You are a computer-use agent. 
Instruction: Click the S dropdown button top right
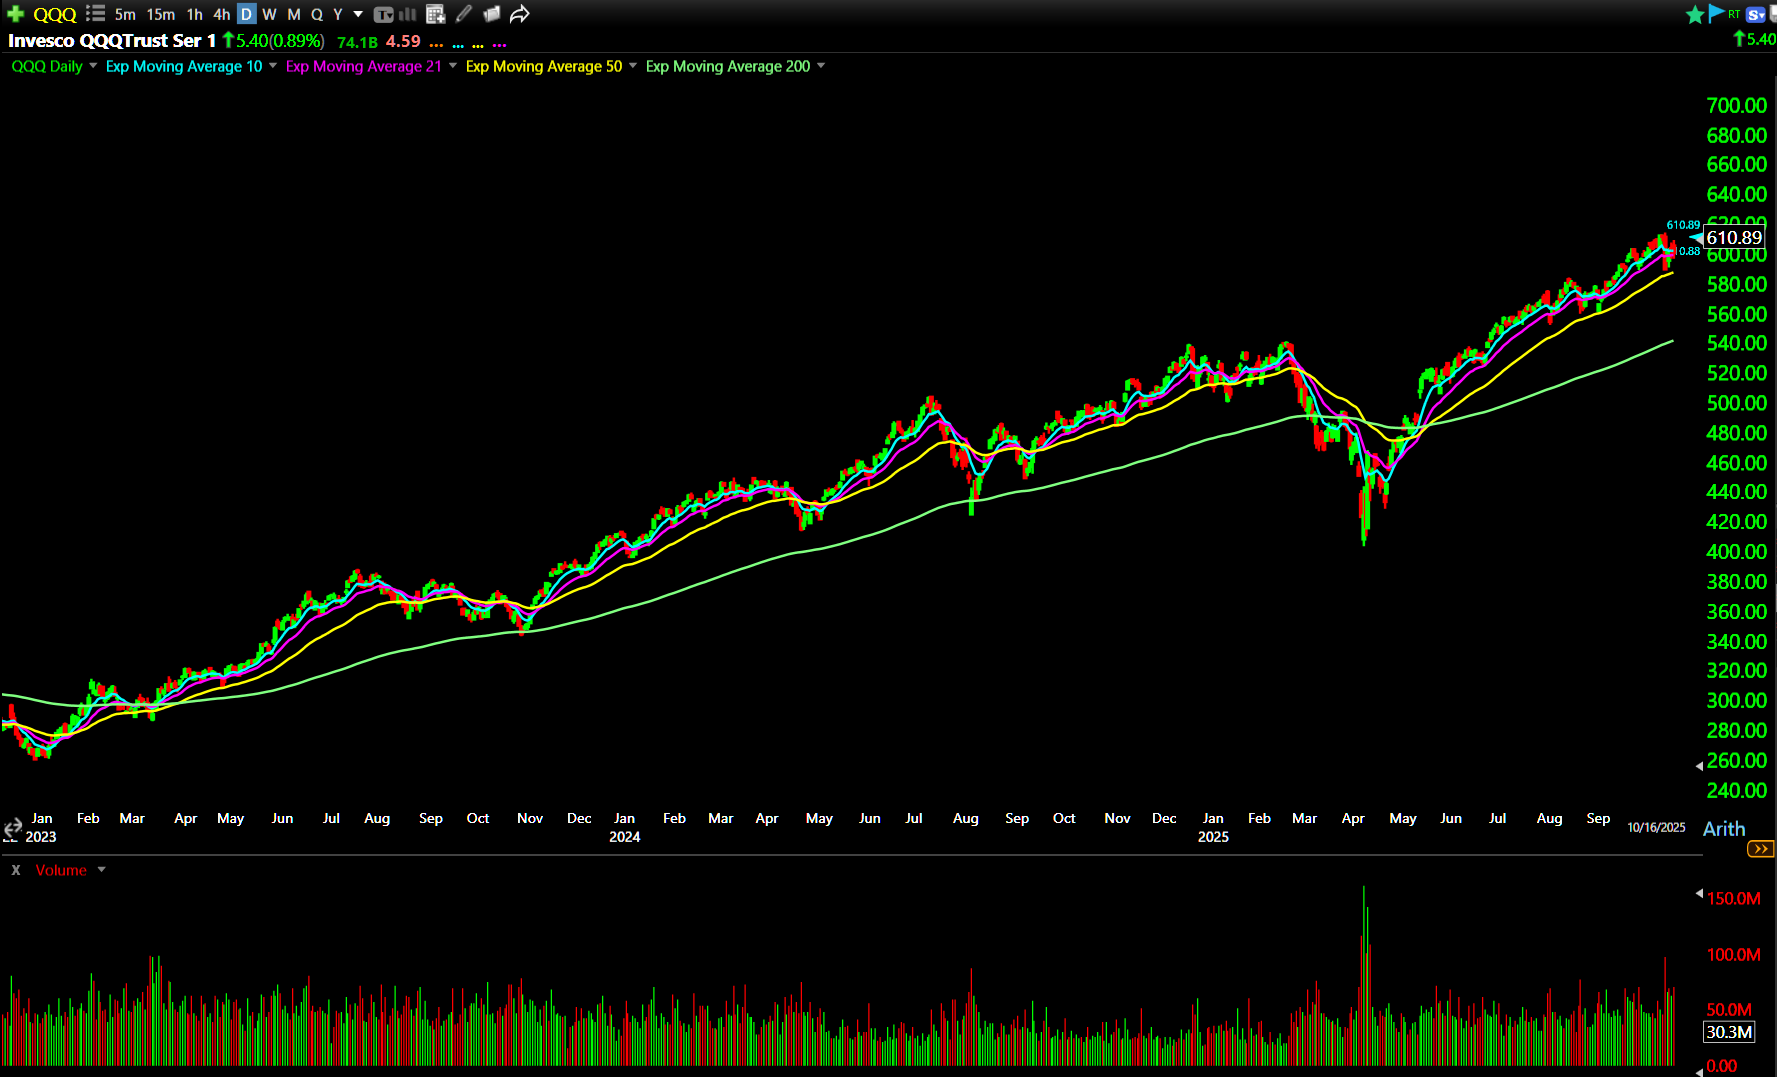1755,14
